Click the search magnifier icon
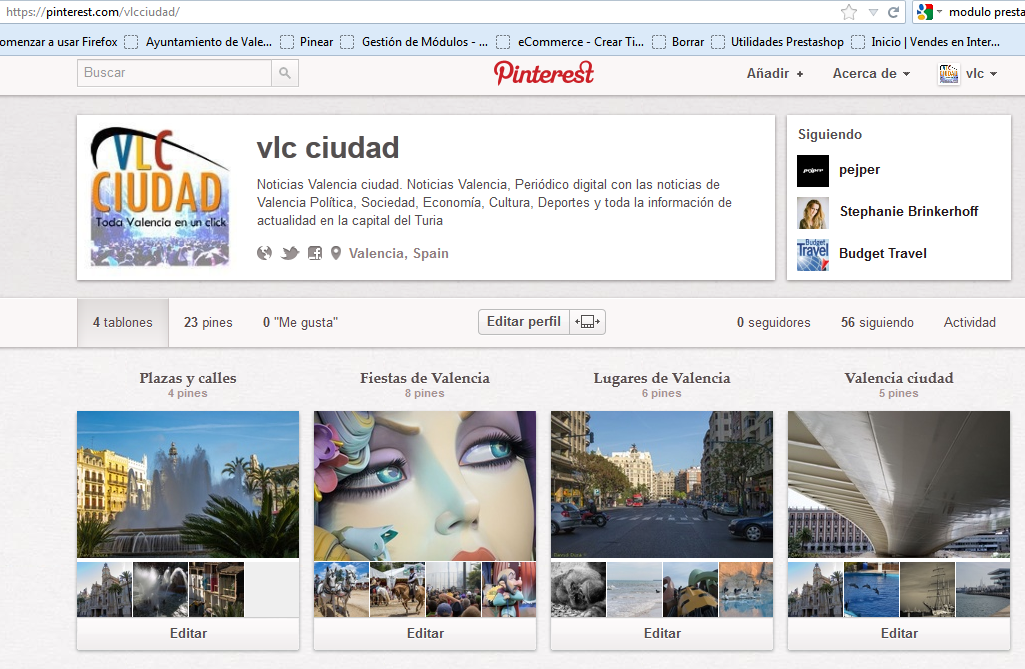 coord(285,73)
